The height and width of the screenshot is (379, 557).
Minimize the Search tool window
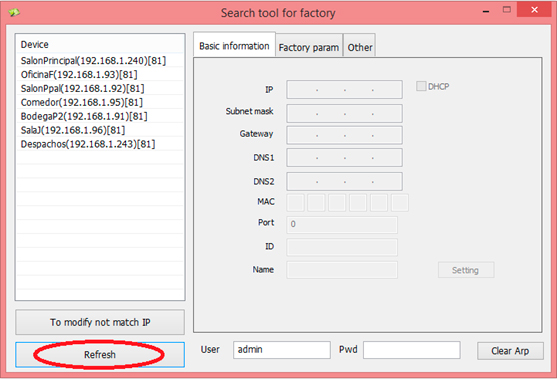[486, 11]
